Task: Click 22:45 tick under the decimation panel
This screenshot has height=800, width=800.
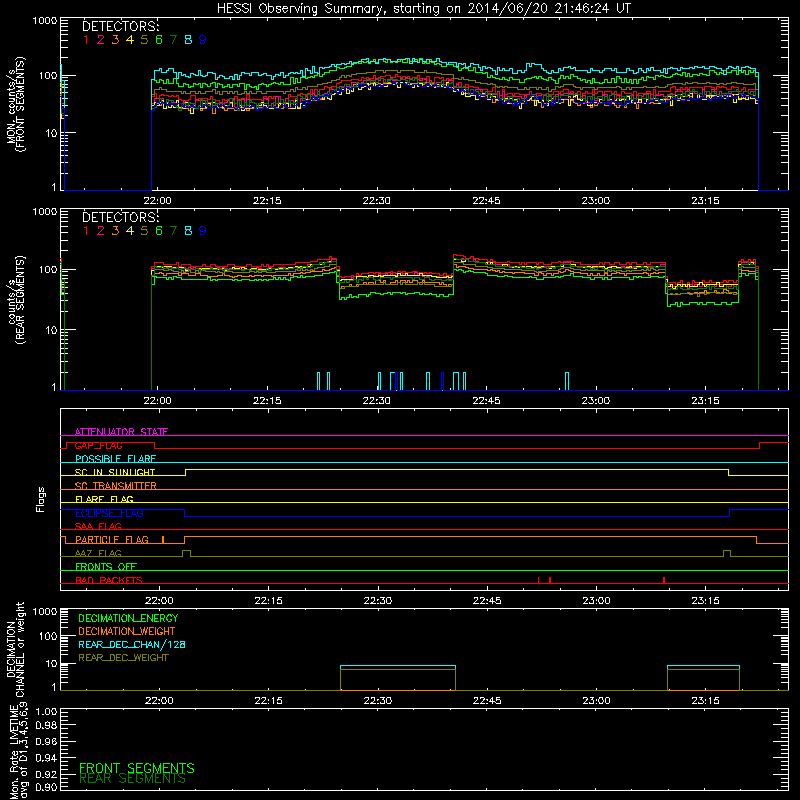Action: point(487,701)
